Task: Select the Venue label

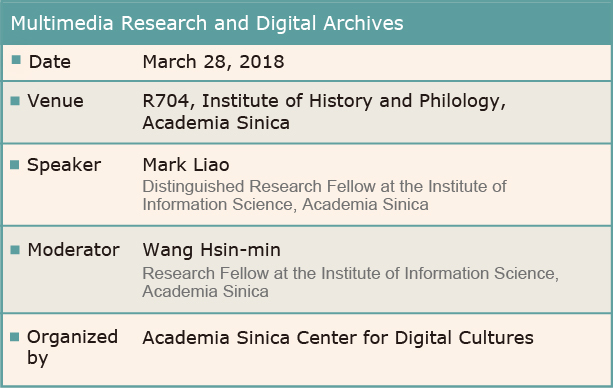Action: click(x=55, y=101)
